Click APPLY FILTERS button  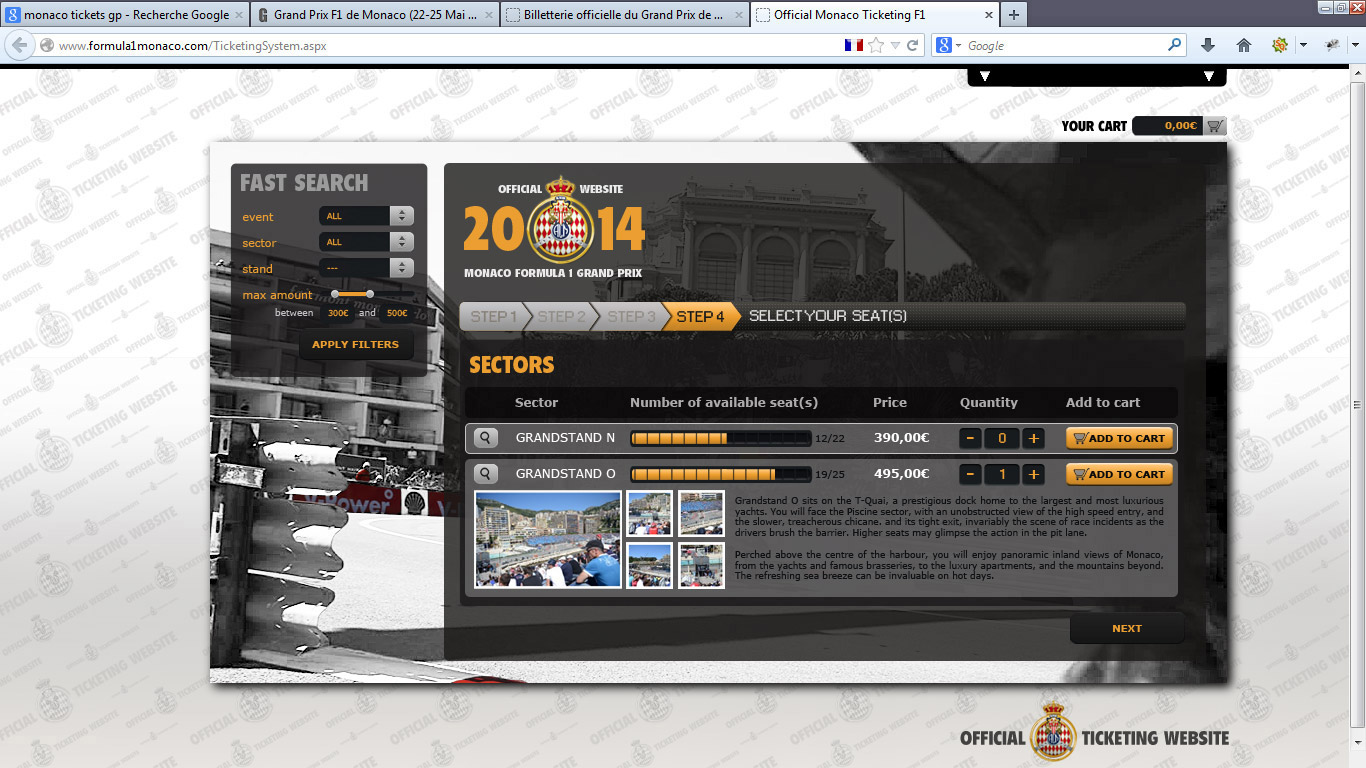coord(355,344)
